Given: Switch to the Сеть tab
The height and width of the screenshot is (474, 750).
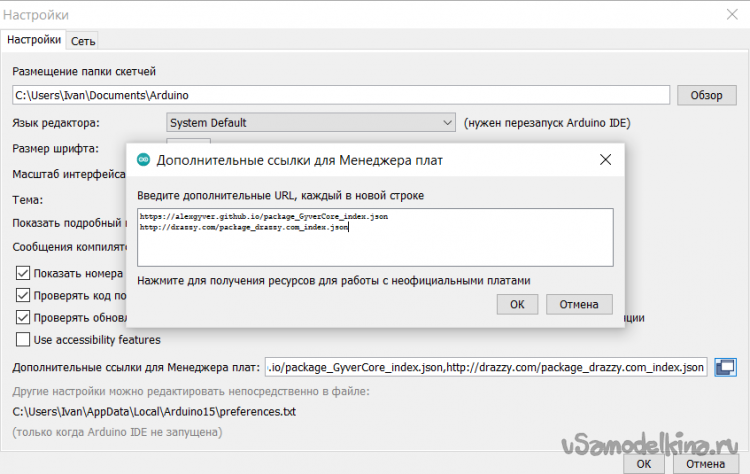Looking at the screenshot, I should click(x=83, y=40).
